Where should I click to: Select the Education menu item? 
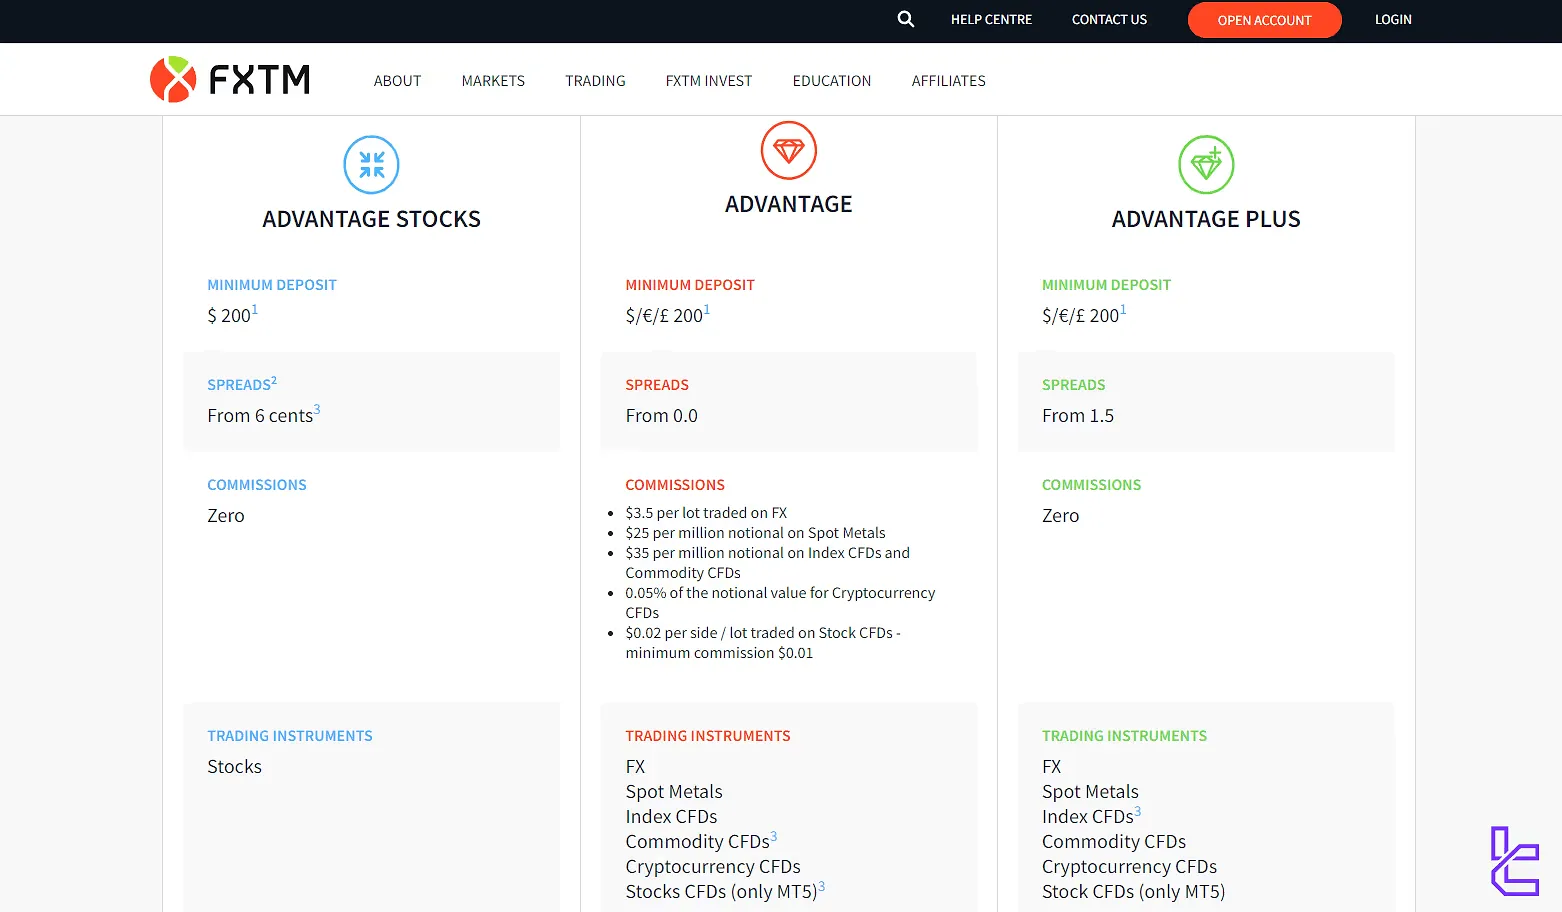click(831, 81)
